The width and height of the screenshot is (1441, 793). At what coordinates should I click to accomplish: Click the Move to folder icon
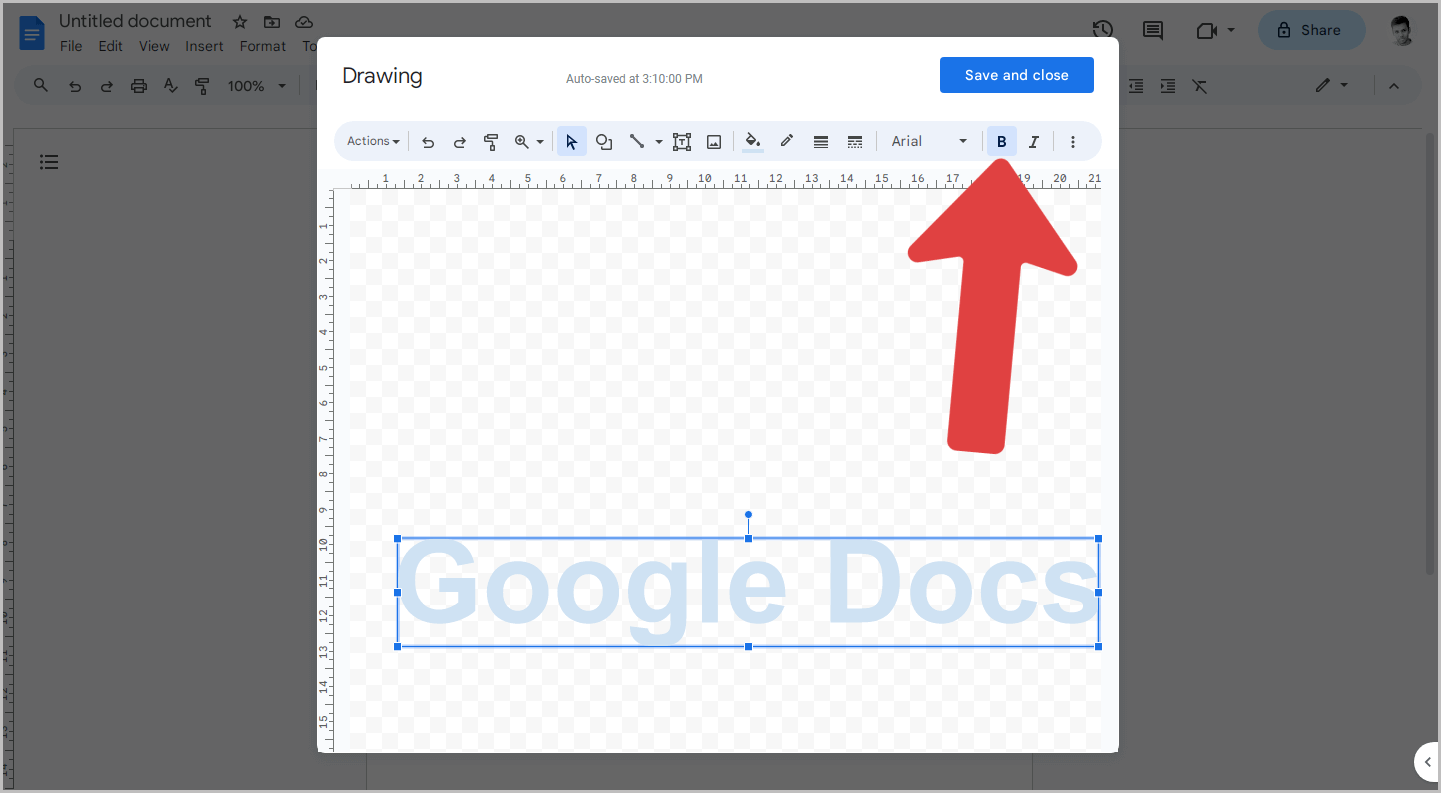[x=272, y=22]
